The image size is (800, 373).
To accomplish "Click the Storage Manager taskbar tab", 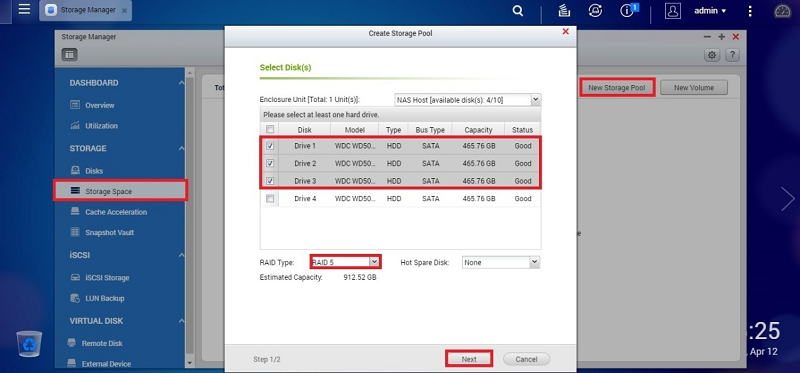I will point(85,10).
